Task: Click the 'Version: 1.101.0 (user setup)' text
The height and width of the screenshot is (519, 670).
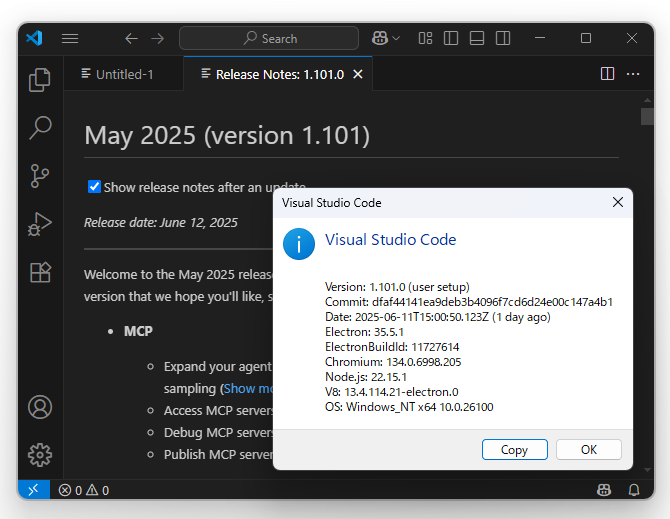Action: point(397,287)
